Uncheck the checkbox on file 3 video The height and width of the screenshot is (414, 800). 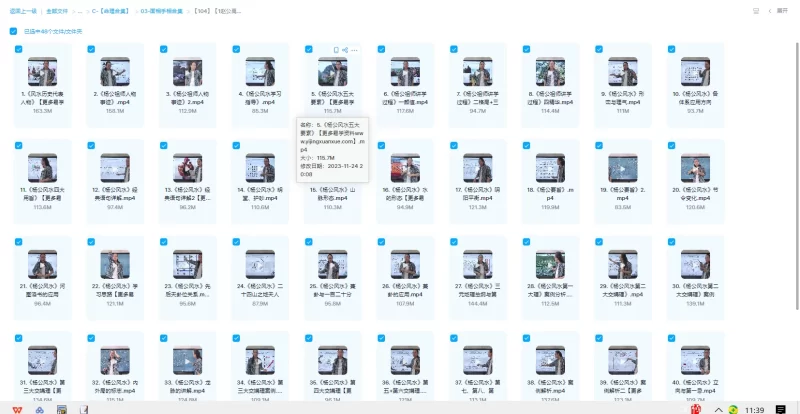click(x=163, y=50)
